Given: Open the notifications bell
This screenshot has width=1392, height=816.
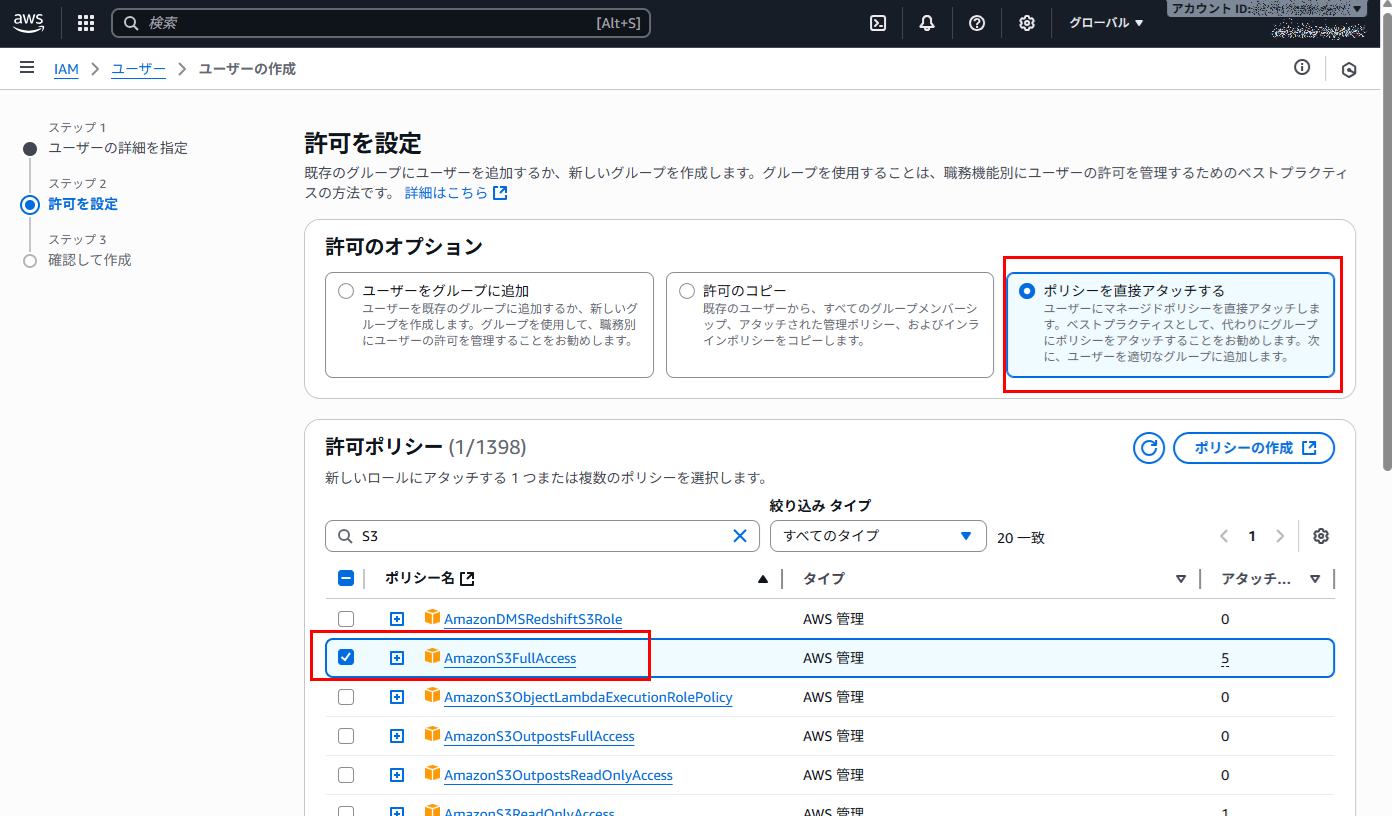Looking at the screenshot, I should click(x=927, y=23).
